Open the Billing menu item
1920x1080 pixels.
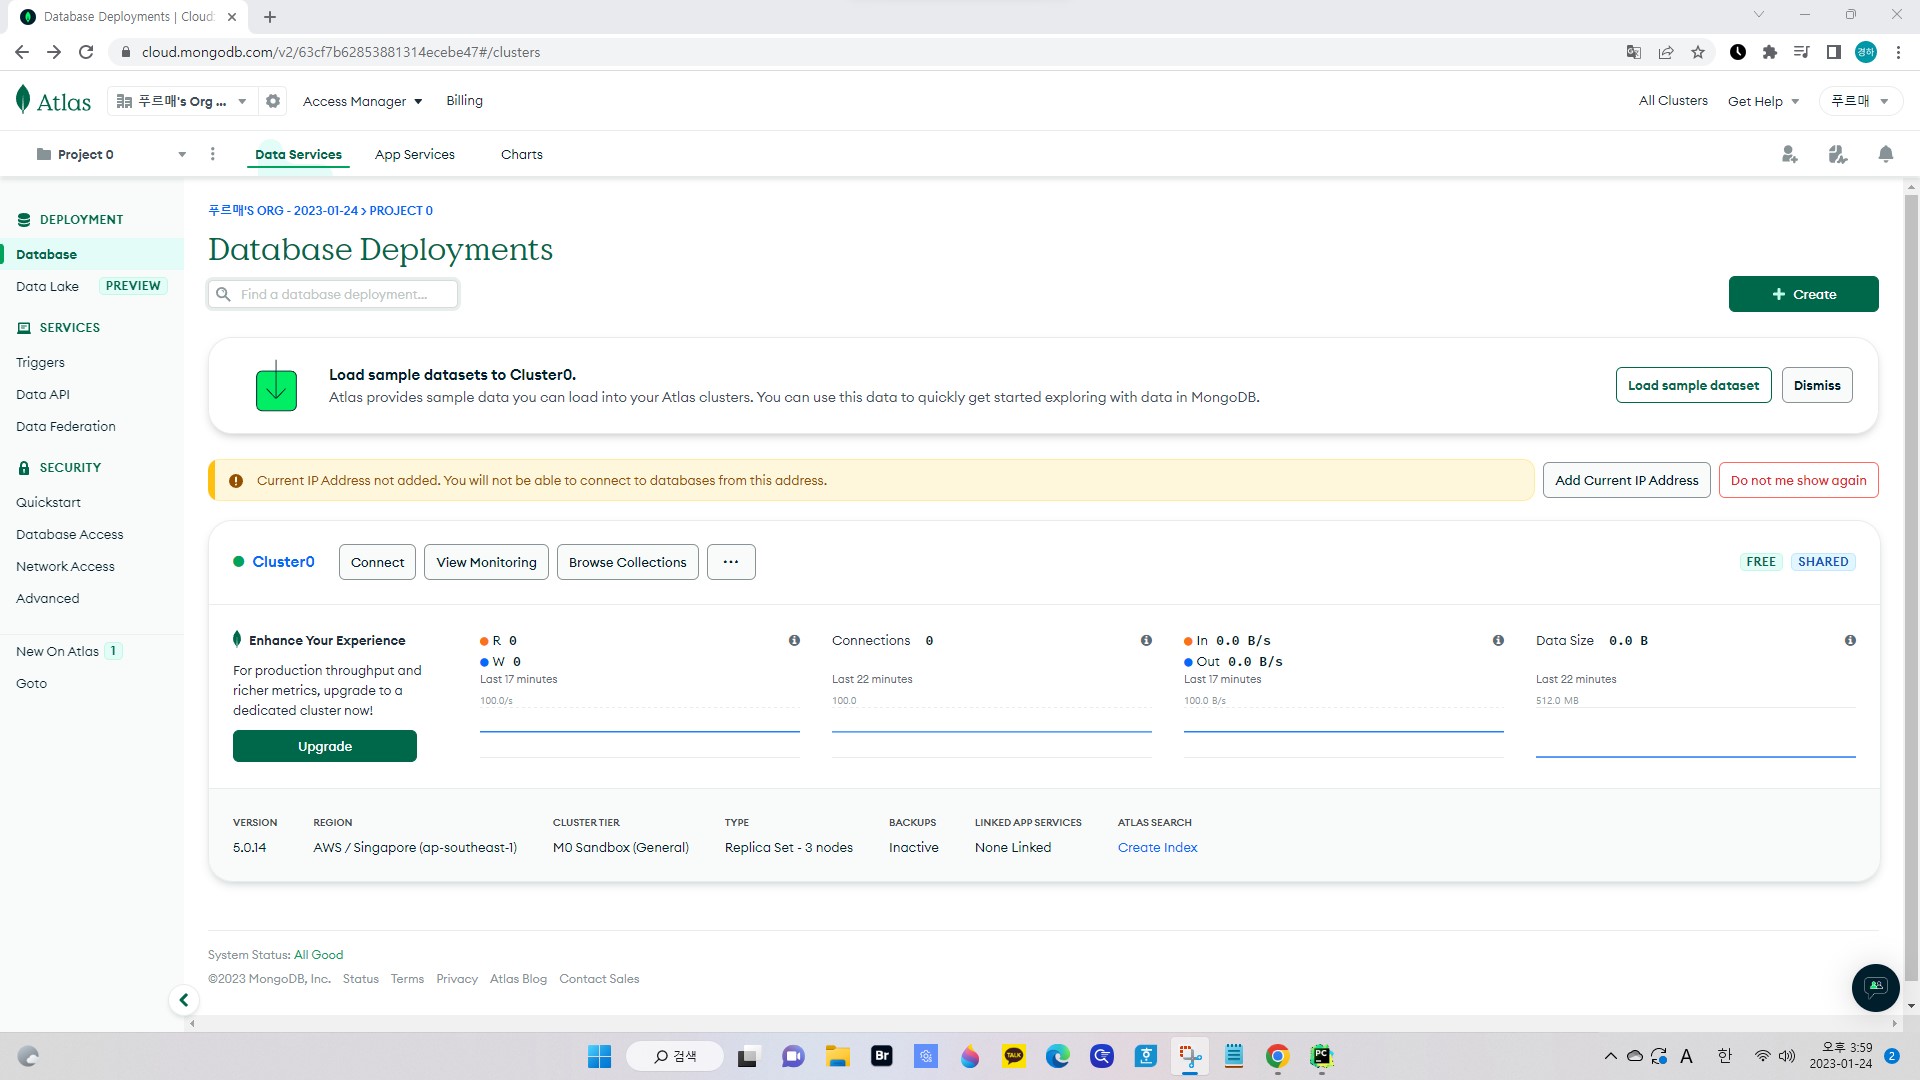(464, 100)
